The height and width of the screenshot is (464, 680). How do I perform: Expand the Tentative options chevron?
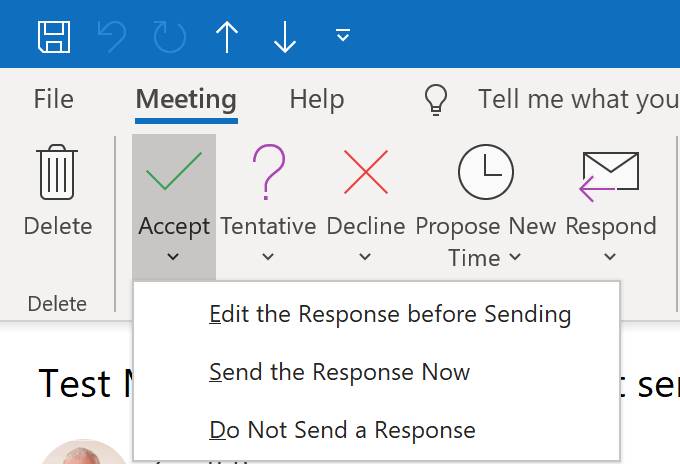(268, 257)
